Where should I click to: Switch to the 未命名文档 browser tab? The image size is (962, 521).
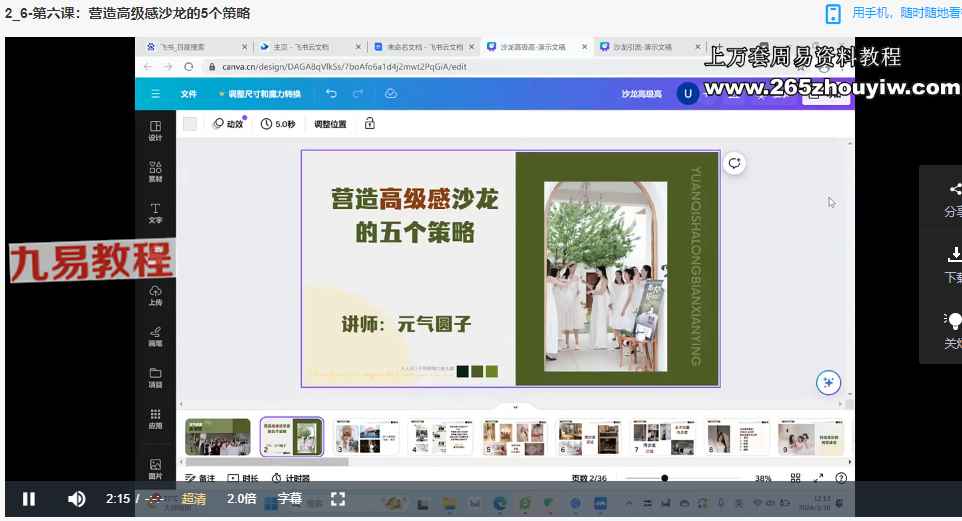pos(422,47)
